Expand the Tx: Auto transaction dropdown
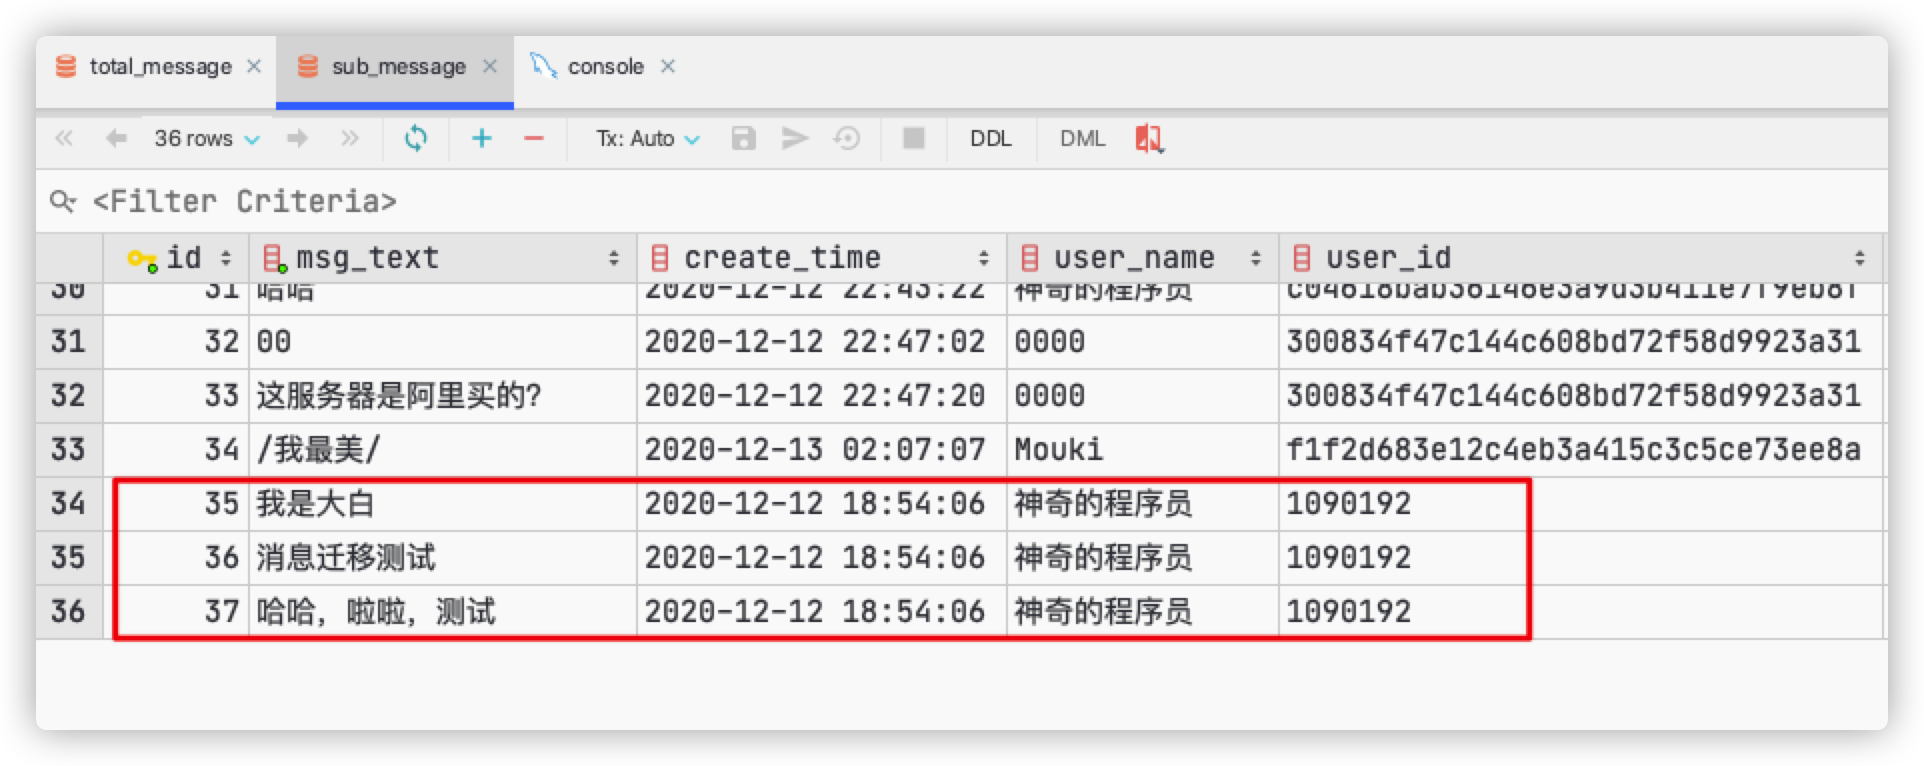This screenshot has width=1924, height=766. (x=647, y=139)
